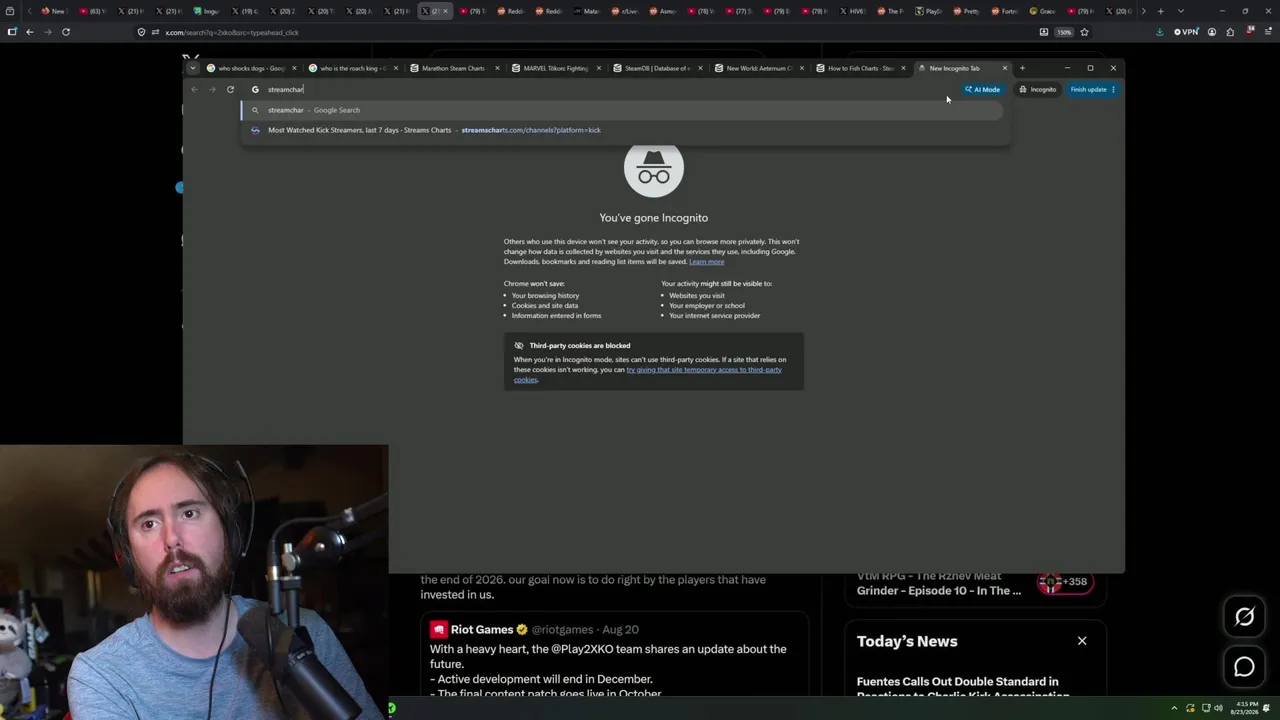Click the menu dots next to Finish update
The width and height of the screenshot is (1280, 720).
pos(1113,90)
